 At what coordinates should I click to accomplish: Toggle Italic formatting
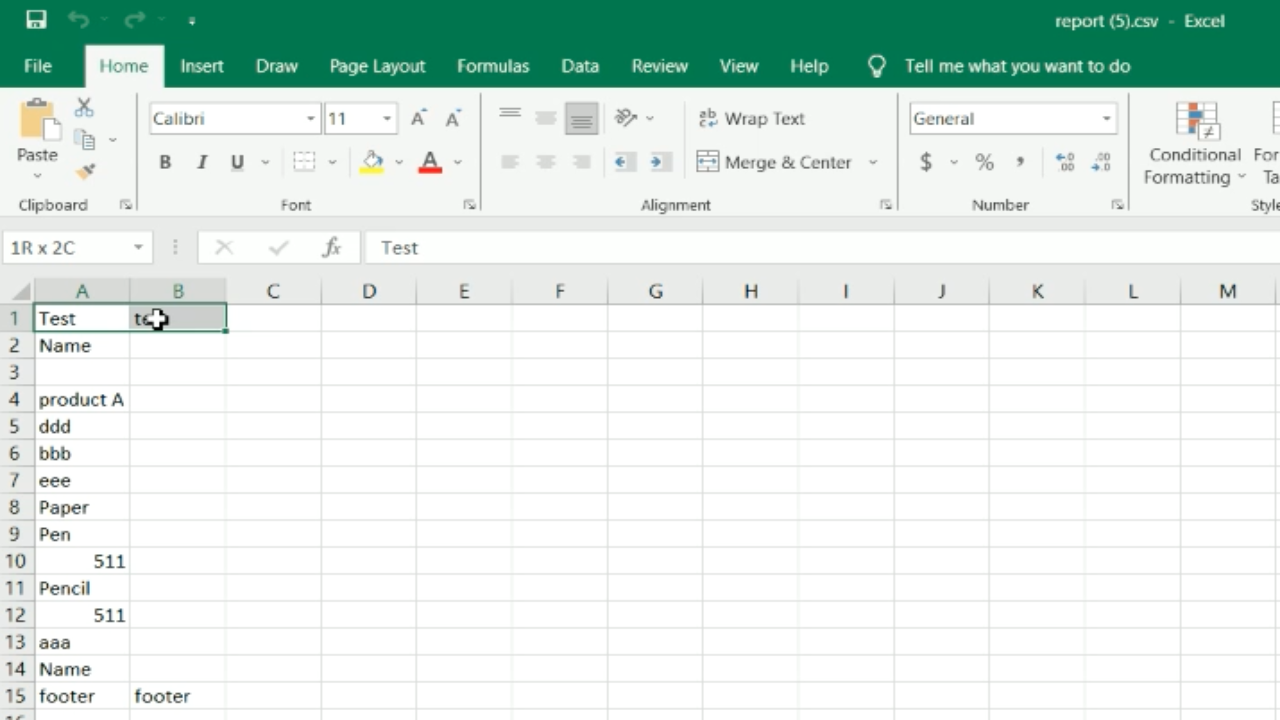(201, 162)
